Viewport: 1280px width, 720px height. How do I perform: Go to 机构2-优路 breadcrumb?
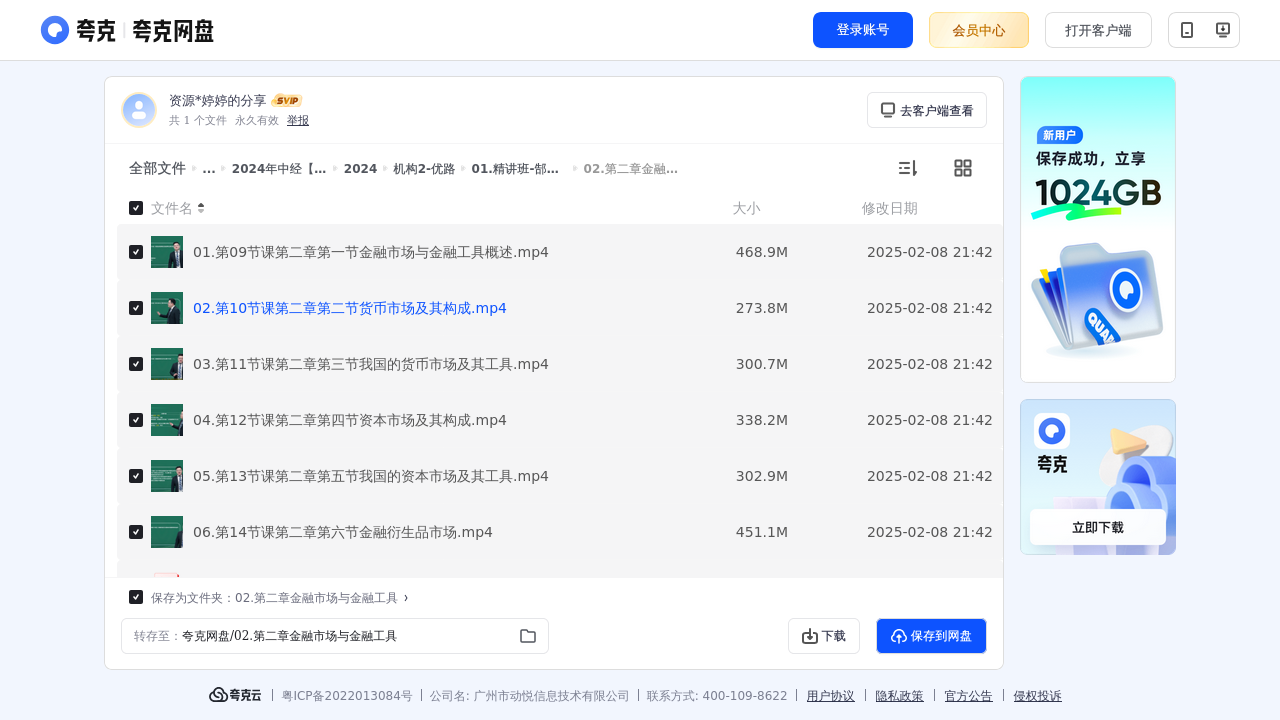tap(424, 169)
